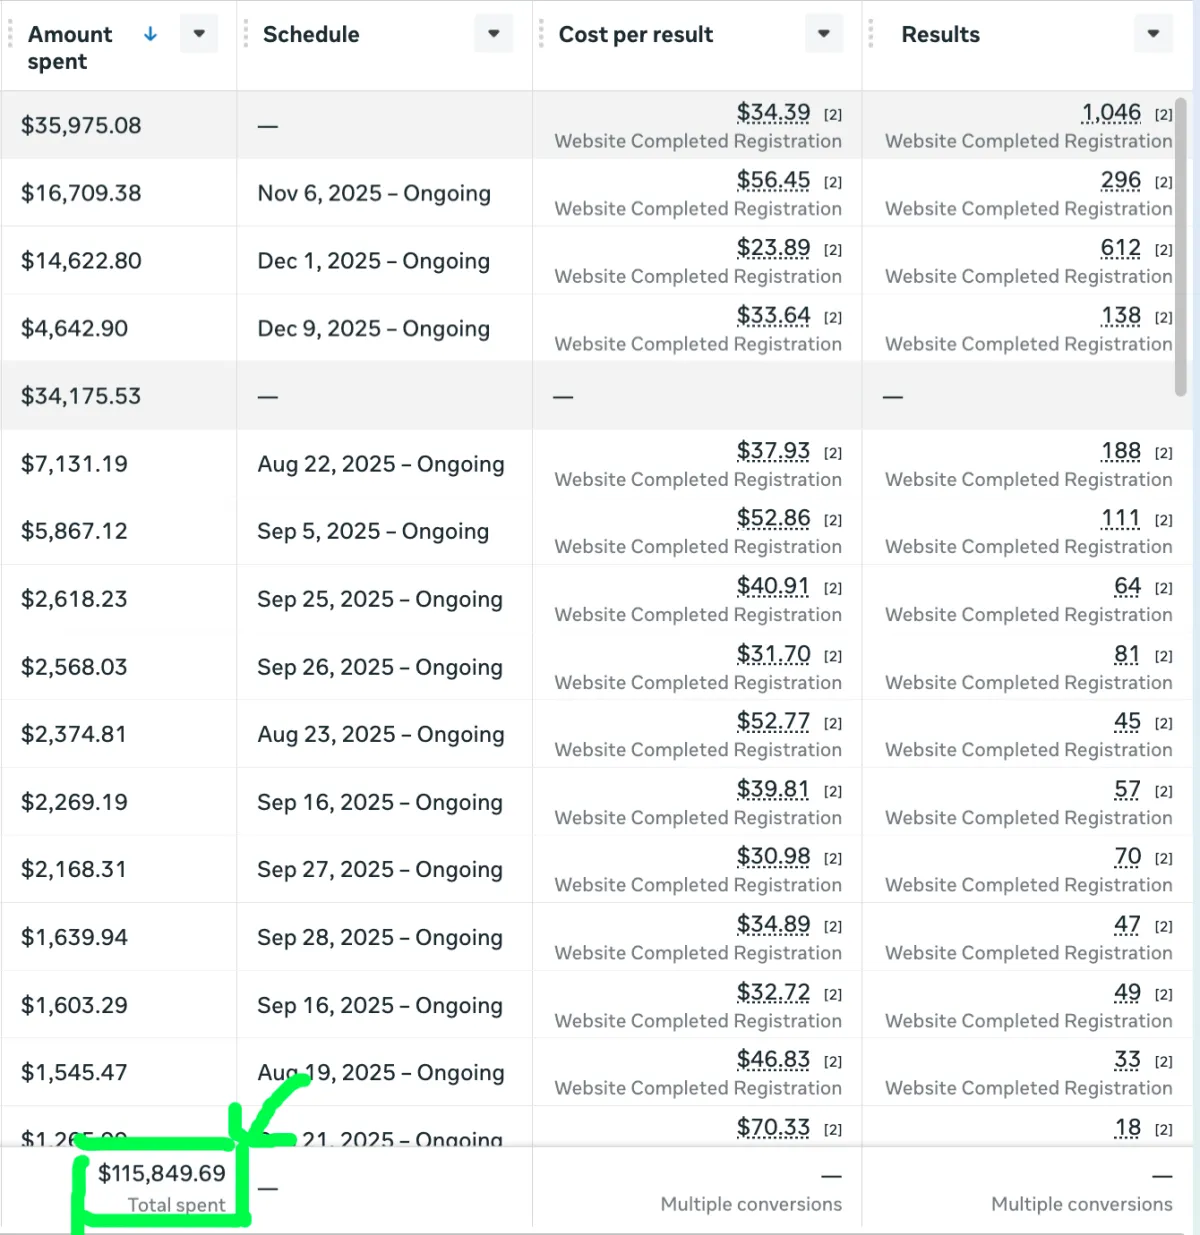Click the $56.45 cost per result link
Viewport: 1200px width, 1235px height.
[773, 181]
